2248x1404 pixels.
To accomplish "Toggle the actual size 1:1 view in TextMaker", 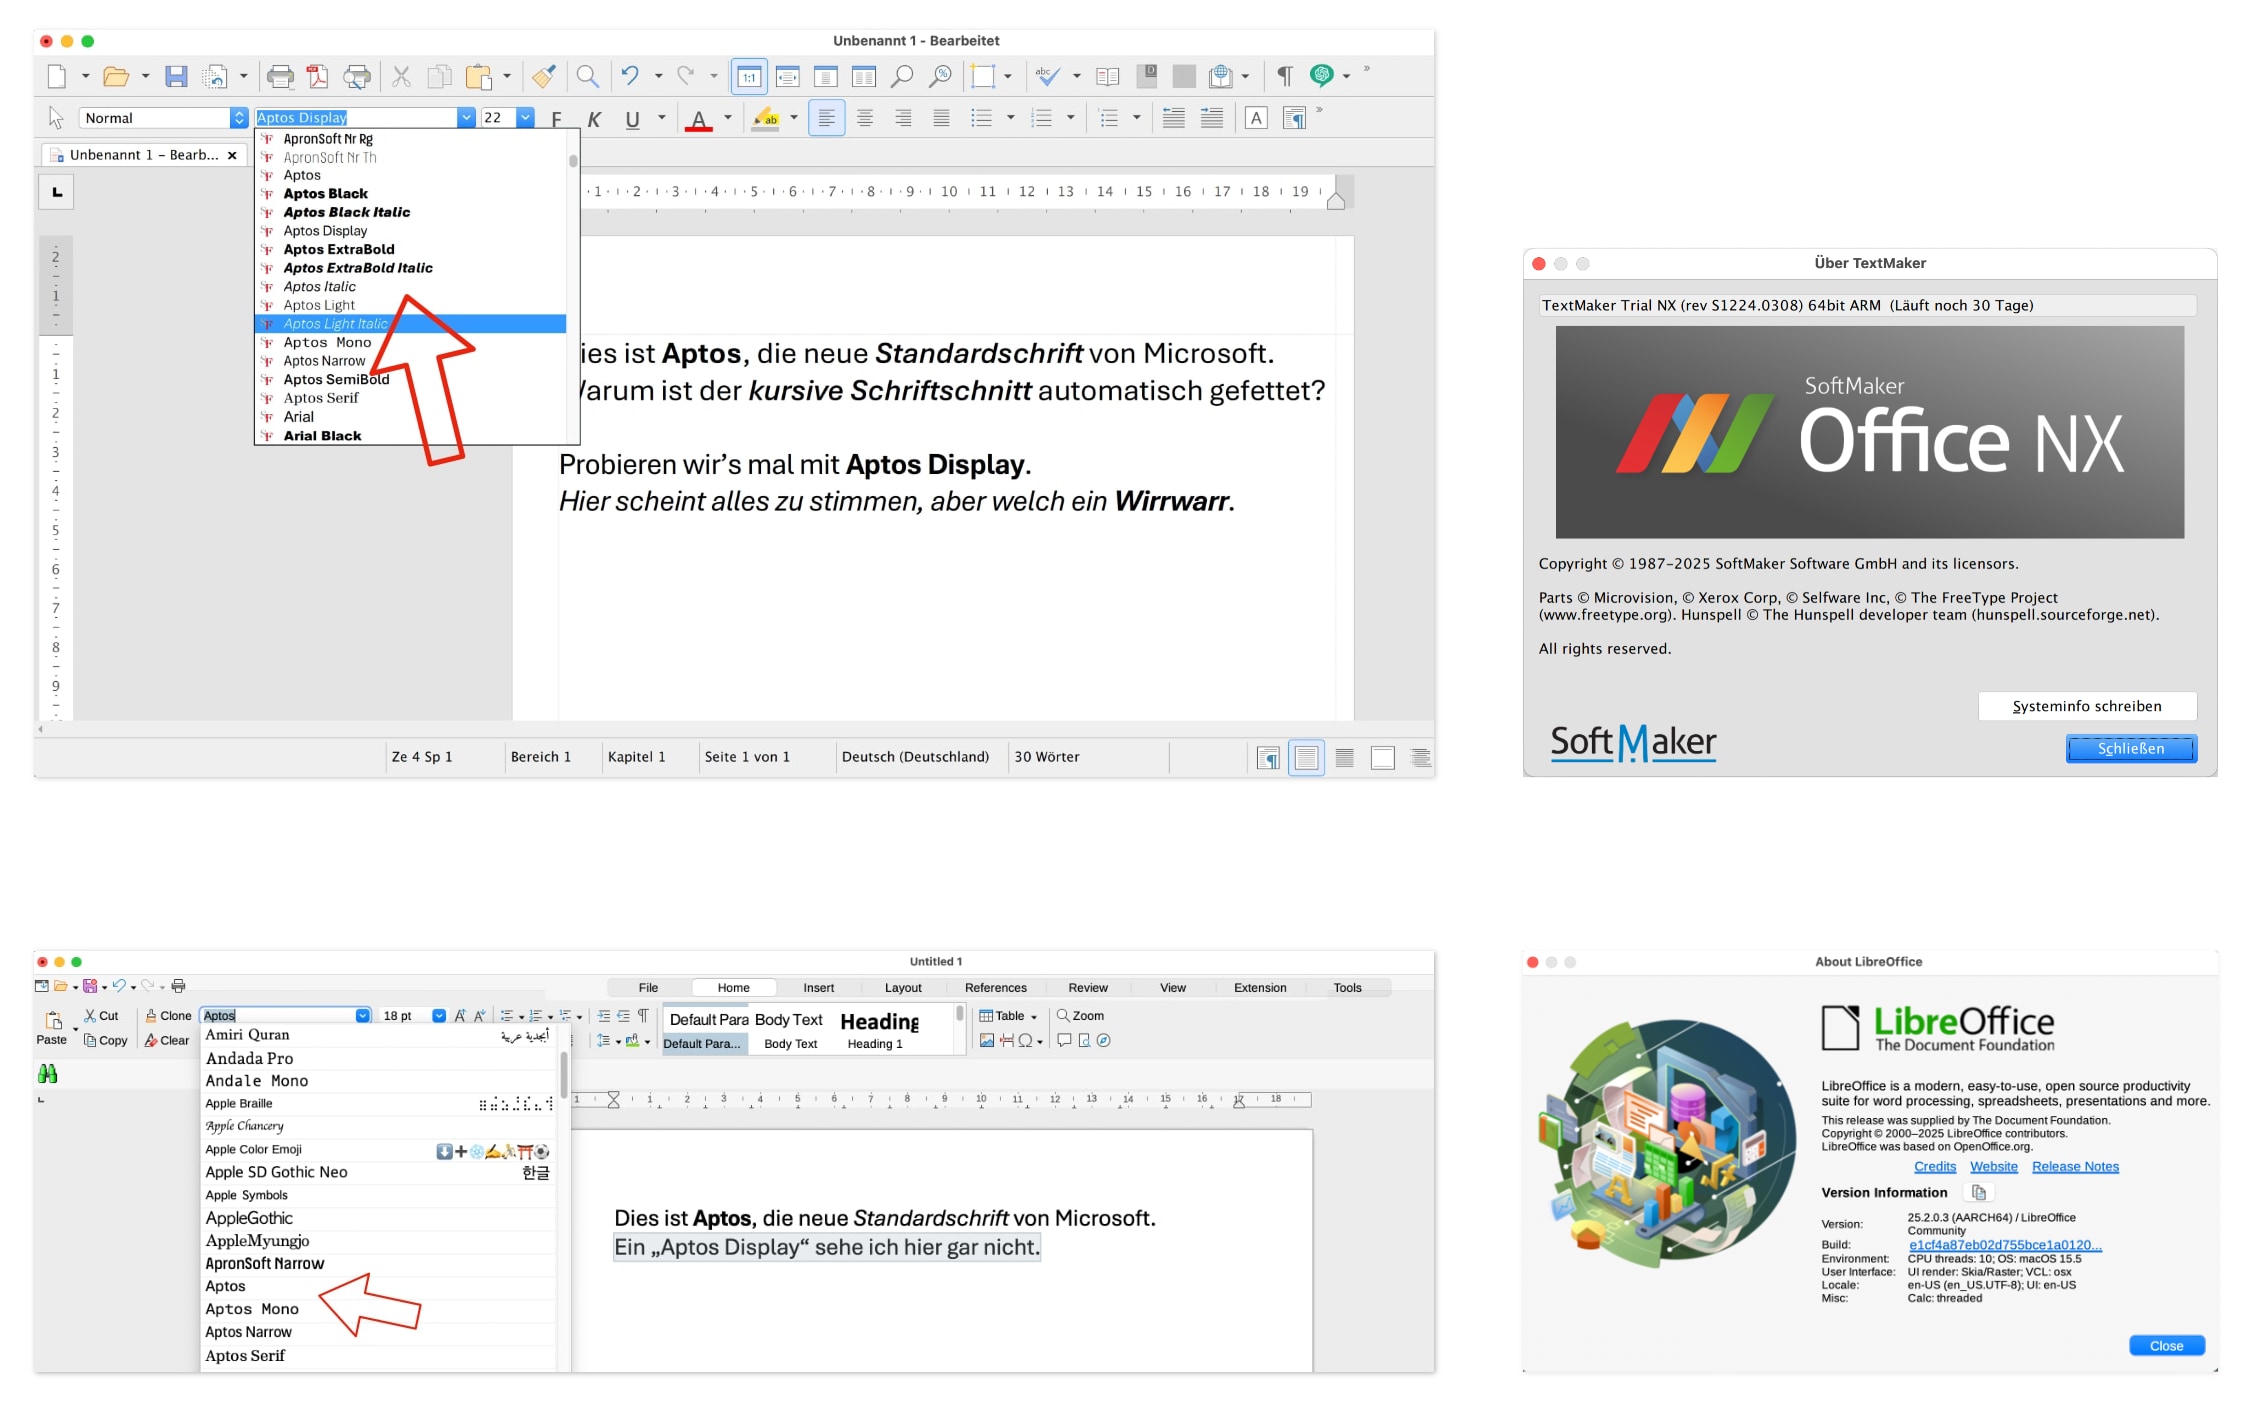I will click(x=749, y=76).
